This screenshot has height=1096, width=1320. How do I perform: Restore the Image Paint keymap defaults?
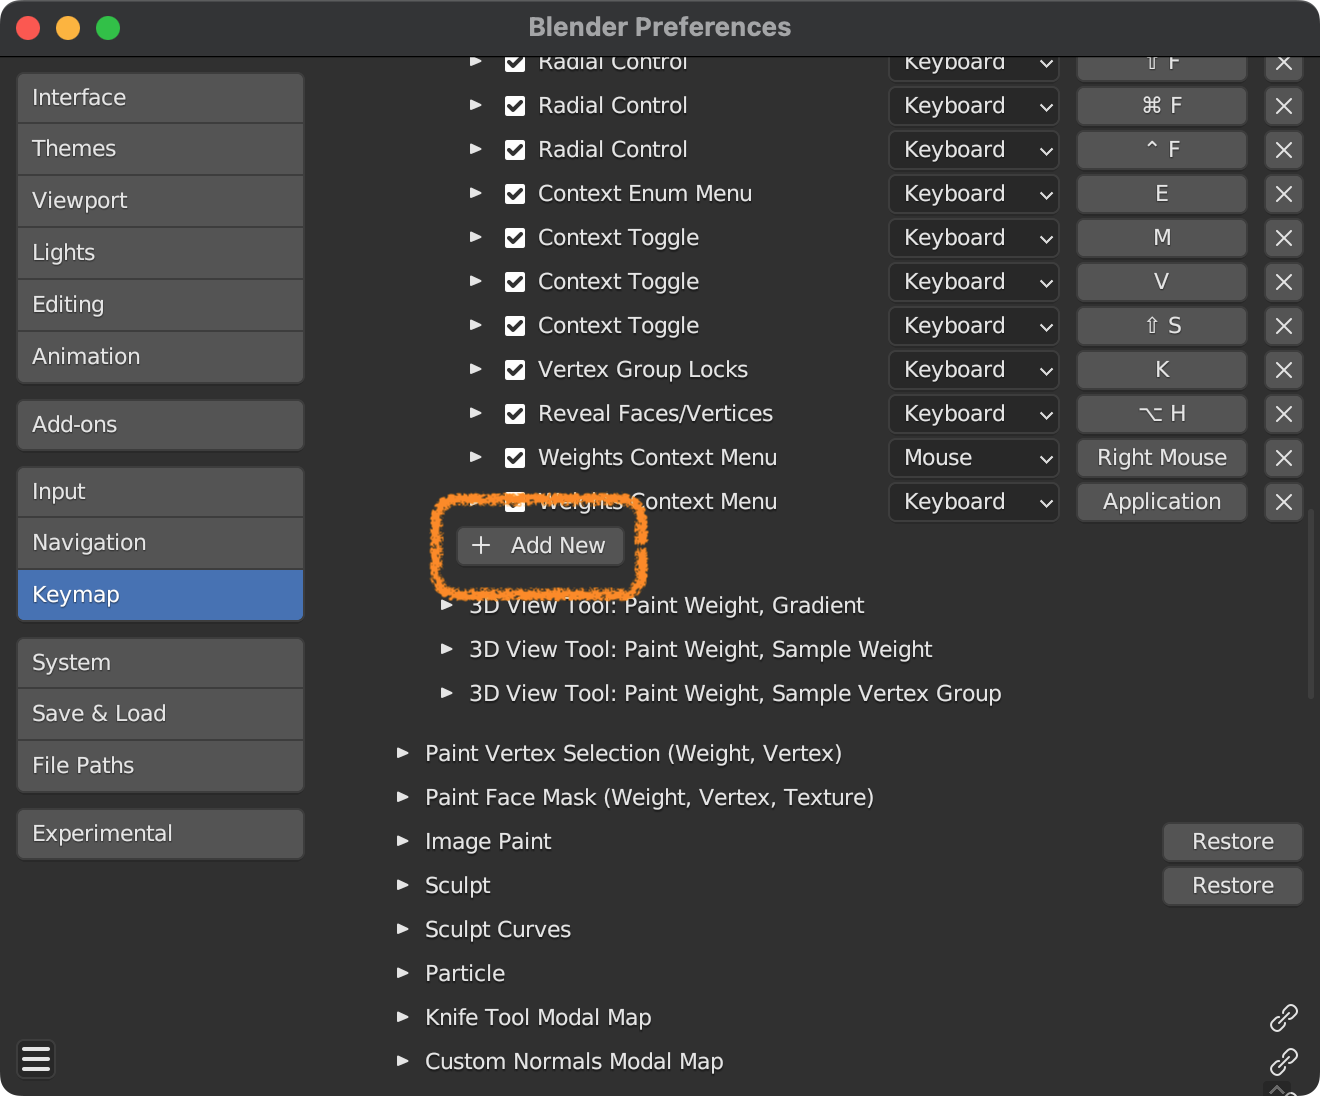point(1232,842)
